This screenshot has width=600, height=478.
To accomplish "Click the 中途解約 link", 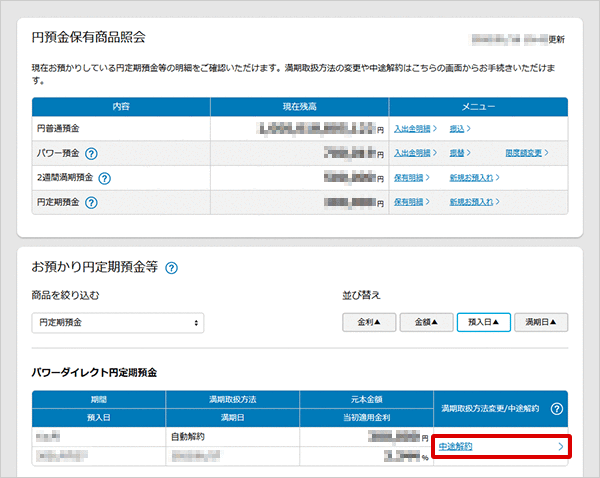I will 455,446.
